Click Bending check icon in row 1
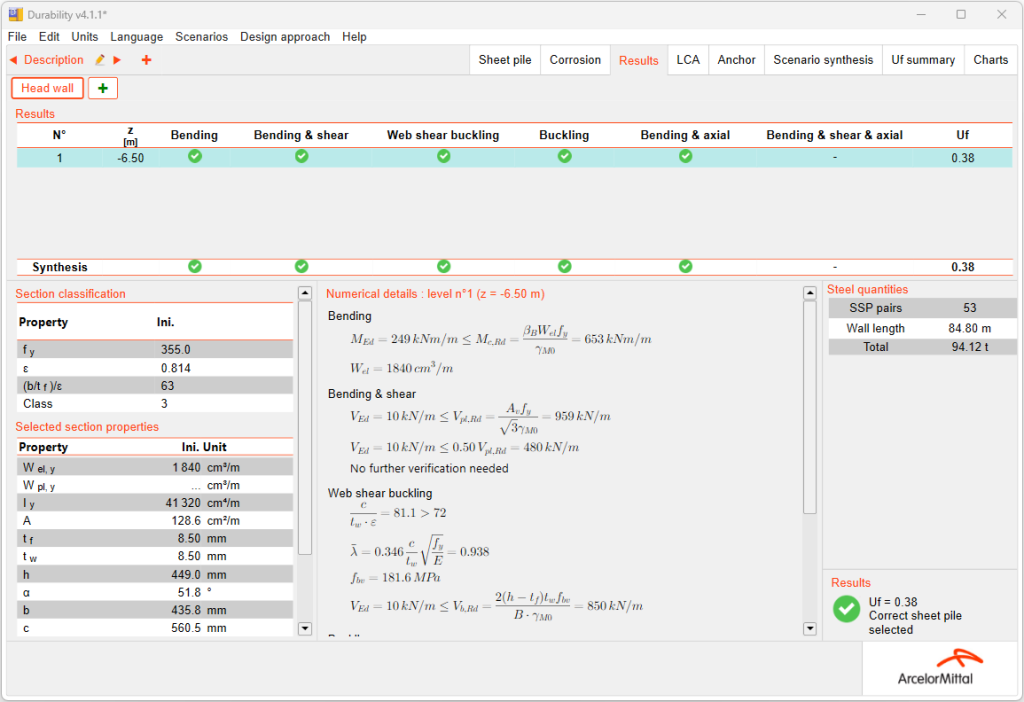This screenshot has height=702, width=1024. click(195, 156)
